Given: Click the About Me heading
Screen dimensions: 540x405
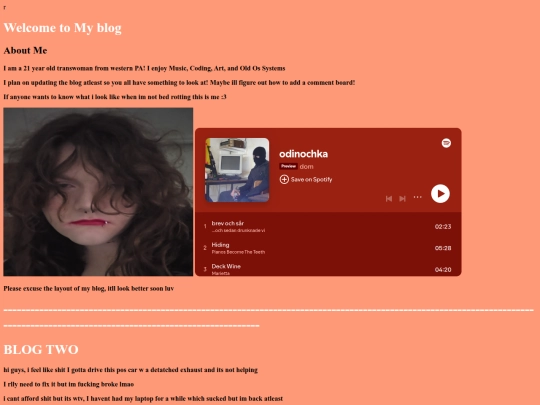Looking at the screenshot, I should click(x=25, y=51).
